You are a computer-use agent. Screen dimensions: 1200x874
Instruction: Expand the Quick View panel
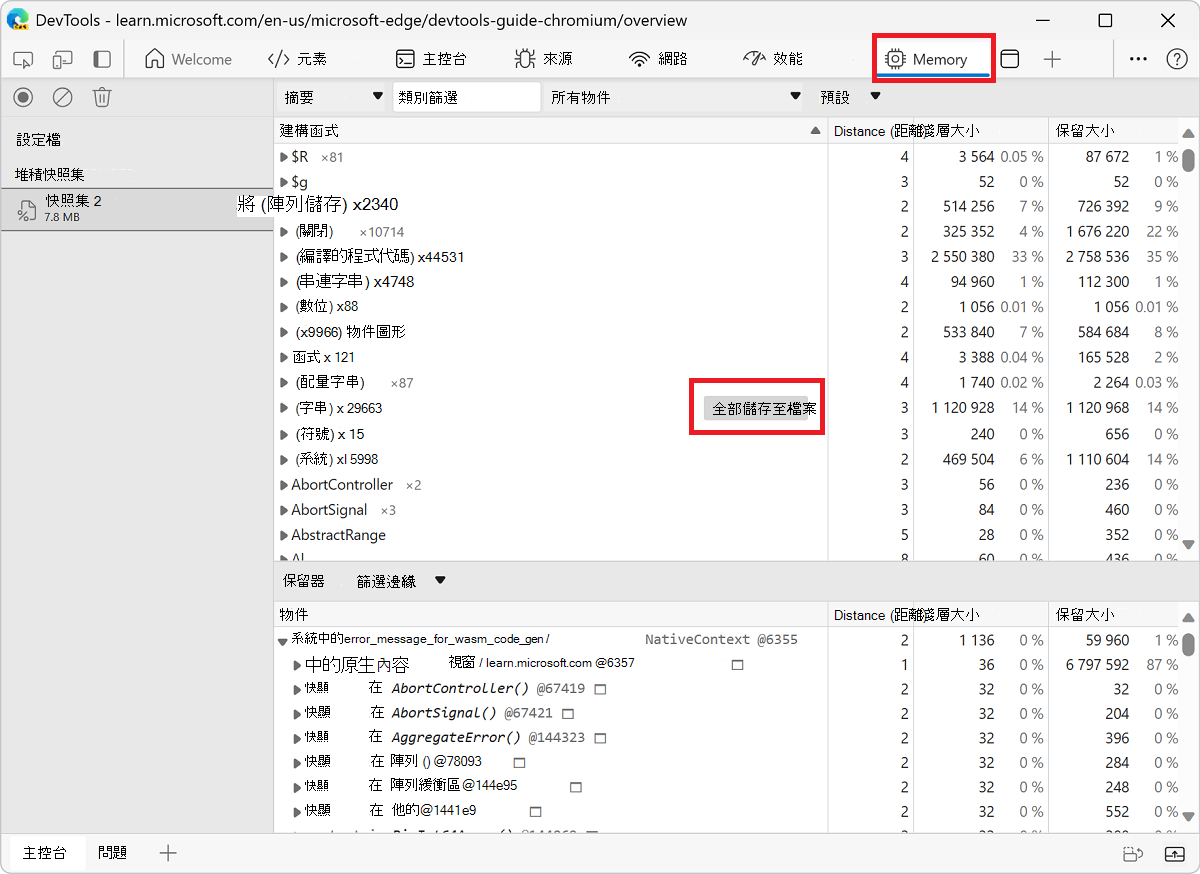pos(1173,853)
